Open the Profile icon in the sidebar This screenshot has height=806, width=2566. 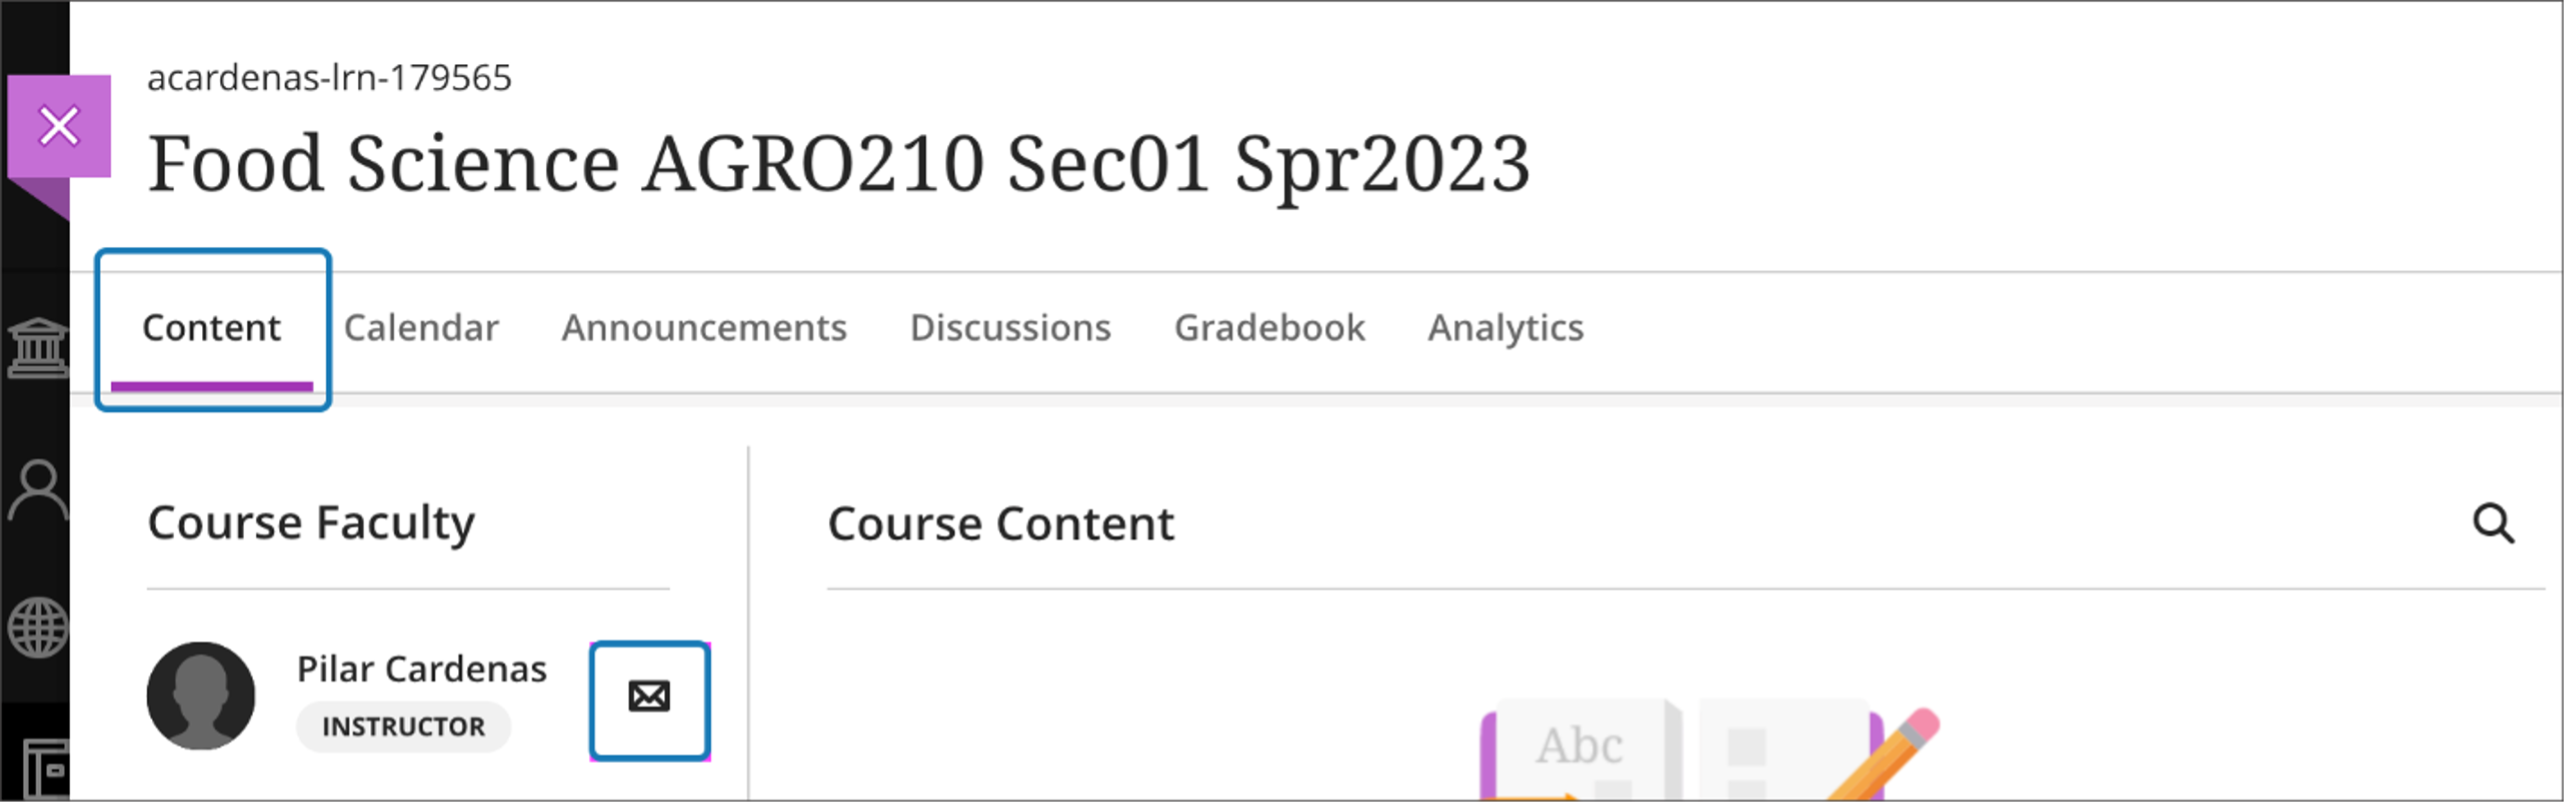[38, 490]
